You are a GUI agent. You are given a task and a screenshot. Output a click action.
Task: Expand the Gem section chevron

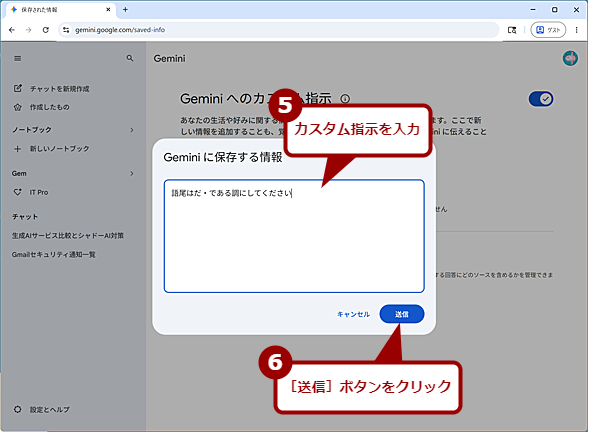pos(132,174)
